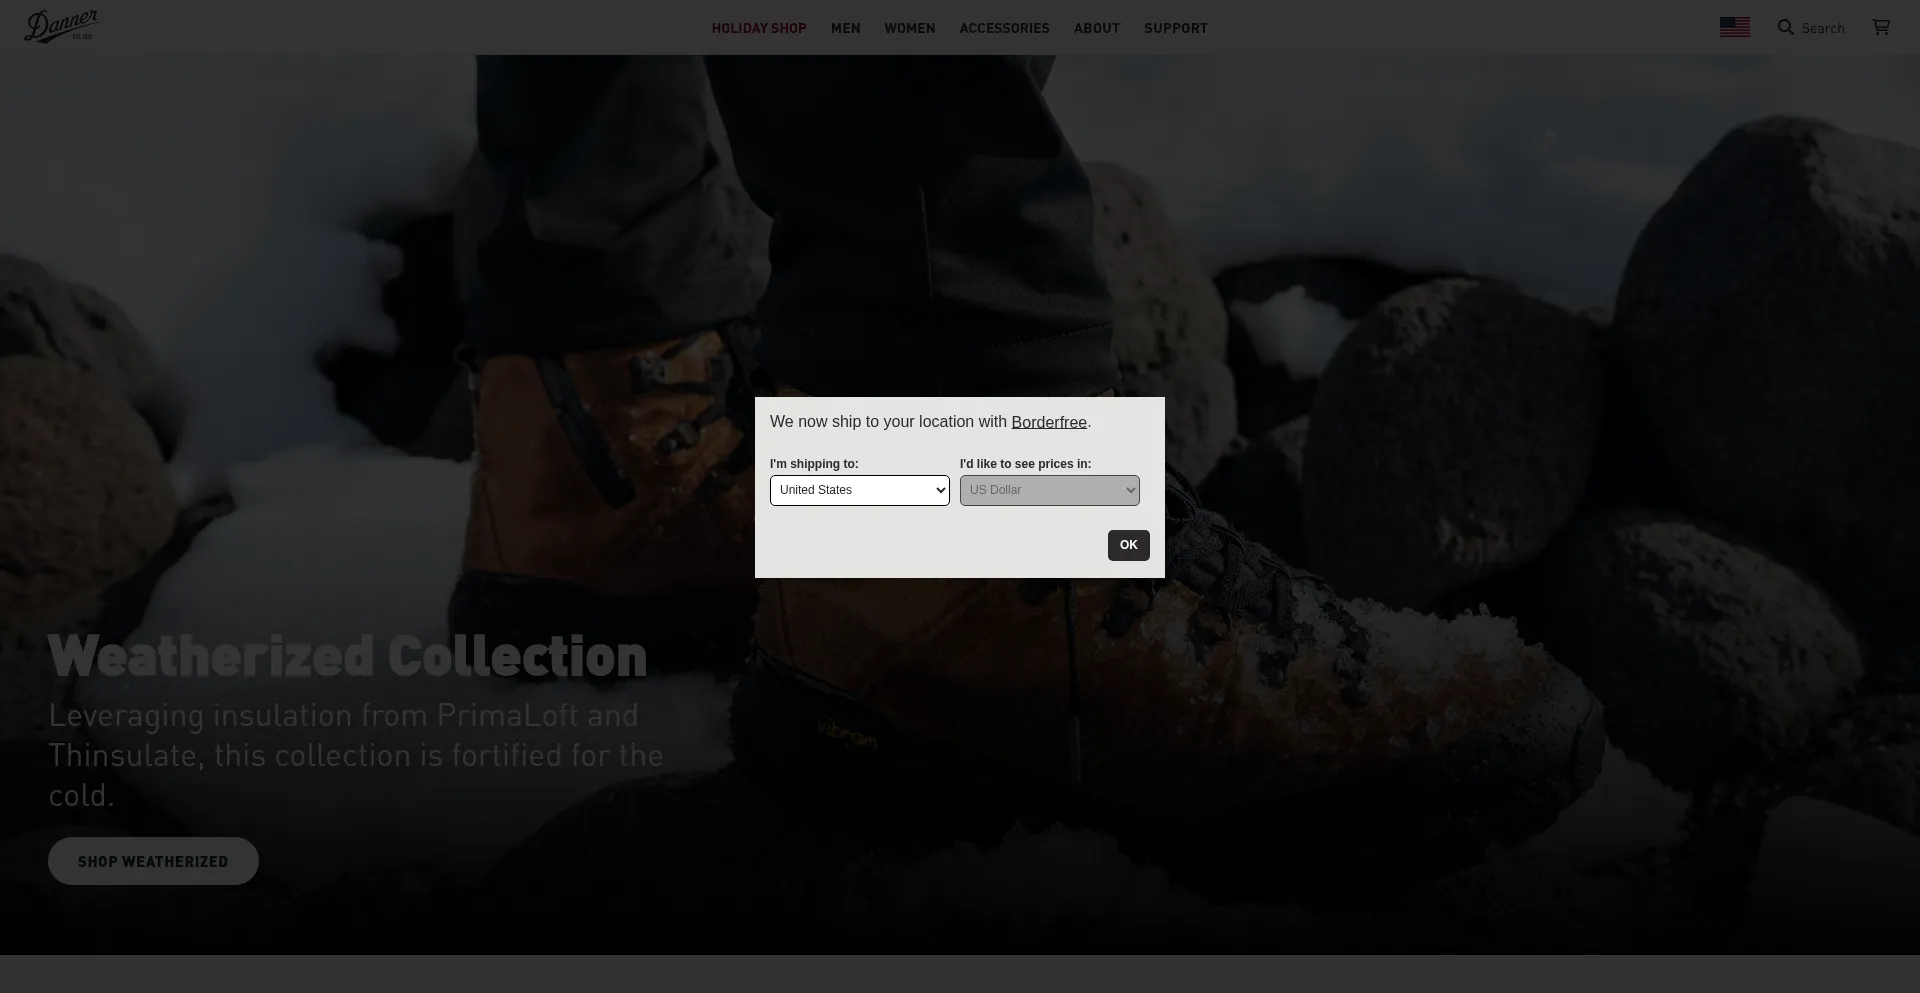Viewport: 1920px width, 993px height.
Task: Open the Women navigation item
Action: click(x=909, y=28)
